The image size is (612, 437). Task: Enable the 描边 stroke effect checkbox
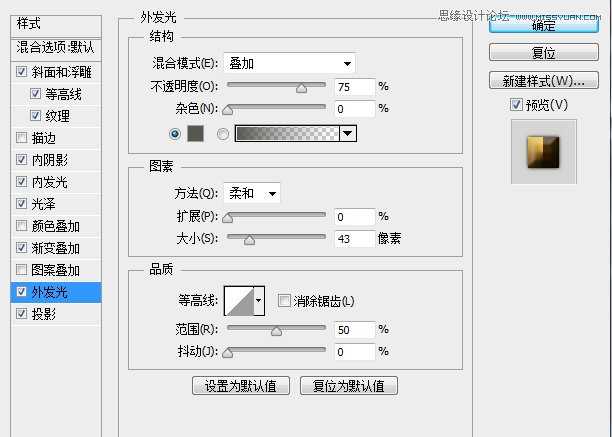22,138
